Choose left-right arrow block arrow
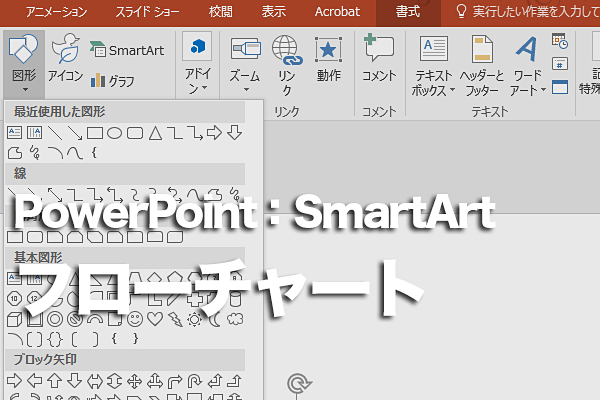This screenshot has width=600, height=400. tap(95, 381)
